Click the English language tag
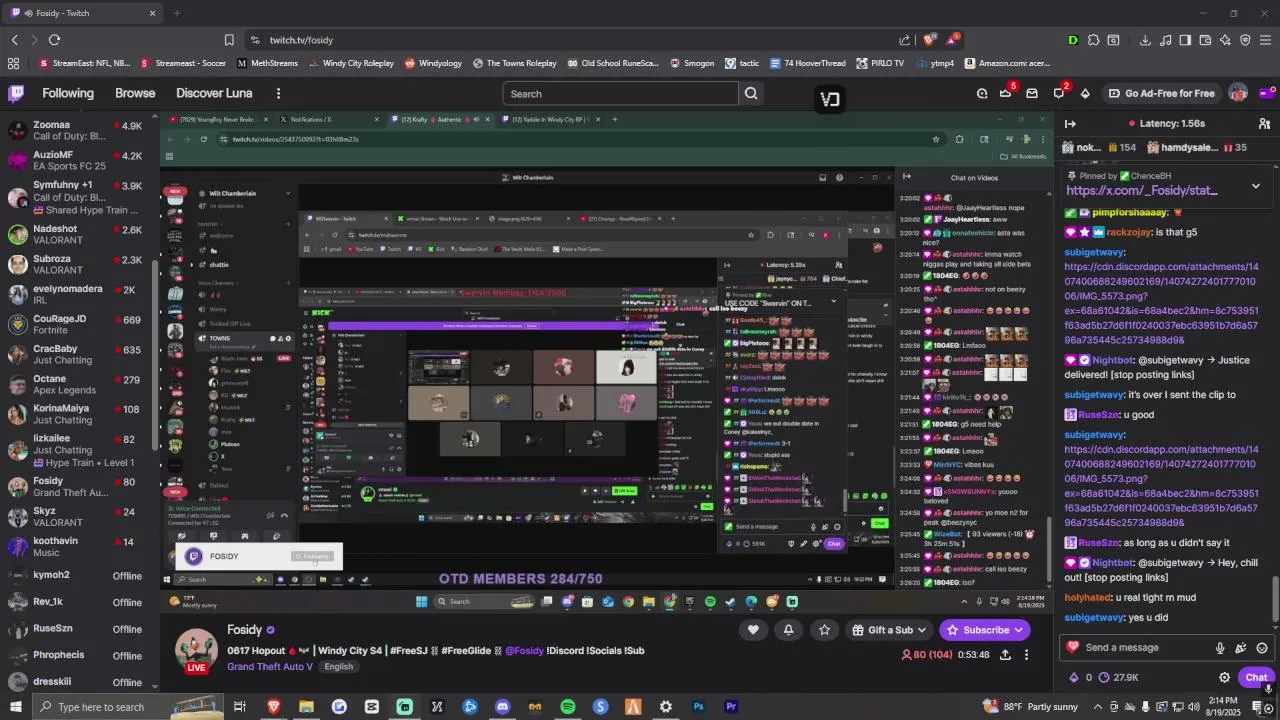The image size is (1280, 720). (x=338, y=667)
